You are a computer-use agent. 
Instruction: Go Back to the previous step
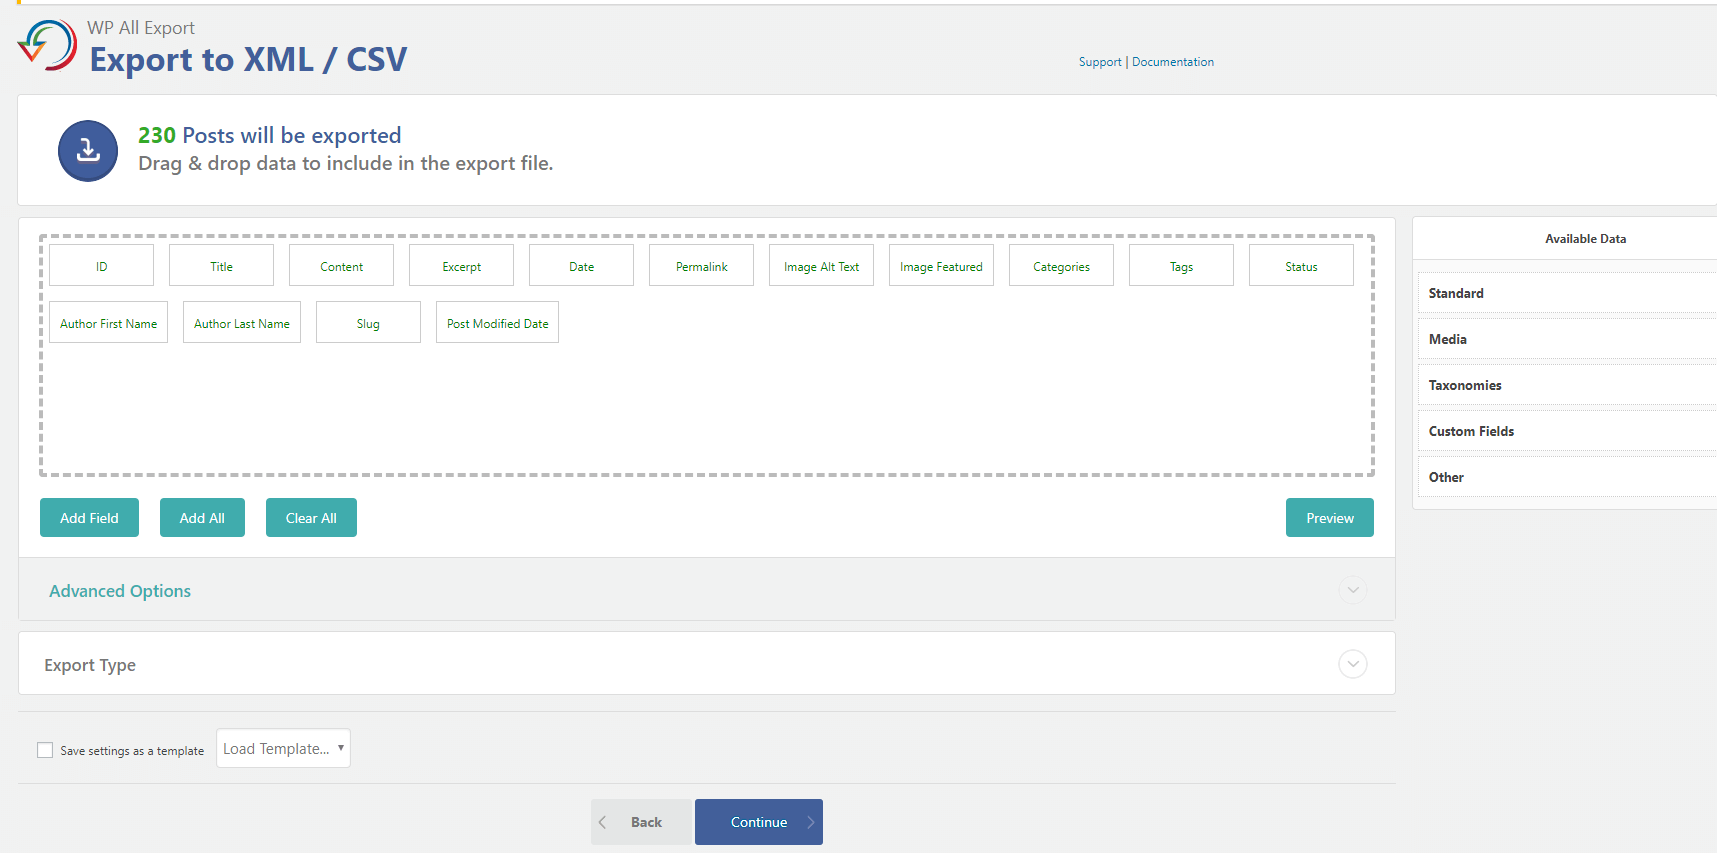641,822
